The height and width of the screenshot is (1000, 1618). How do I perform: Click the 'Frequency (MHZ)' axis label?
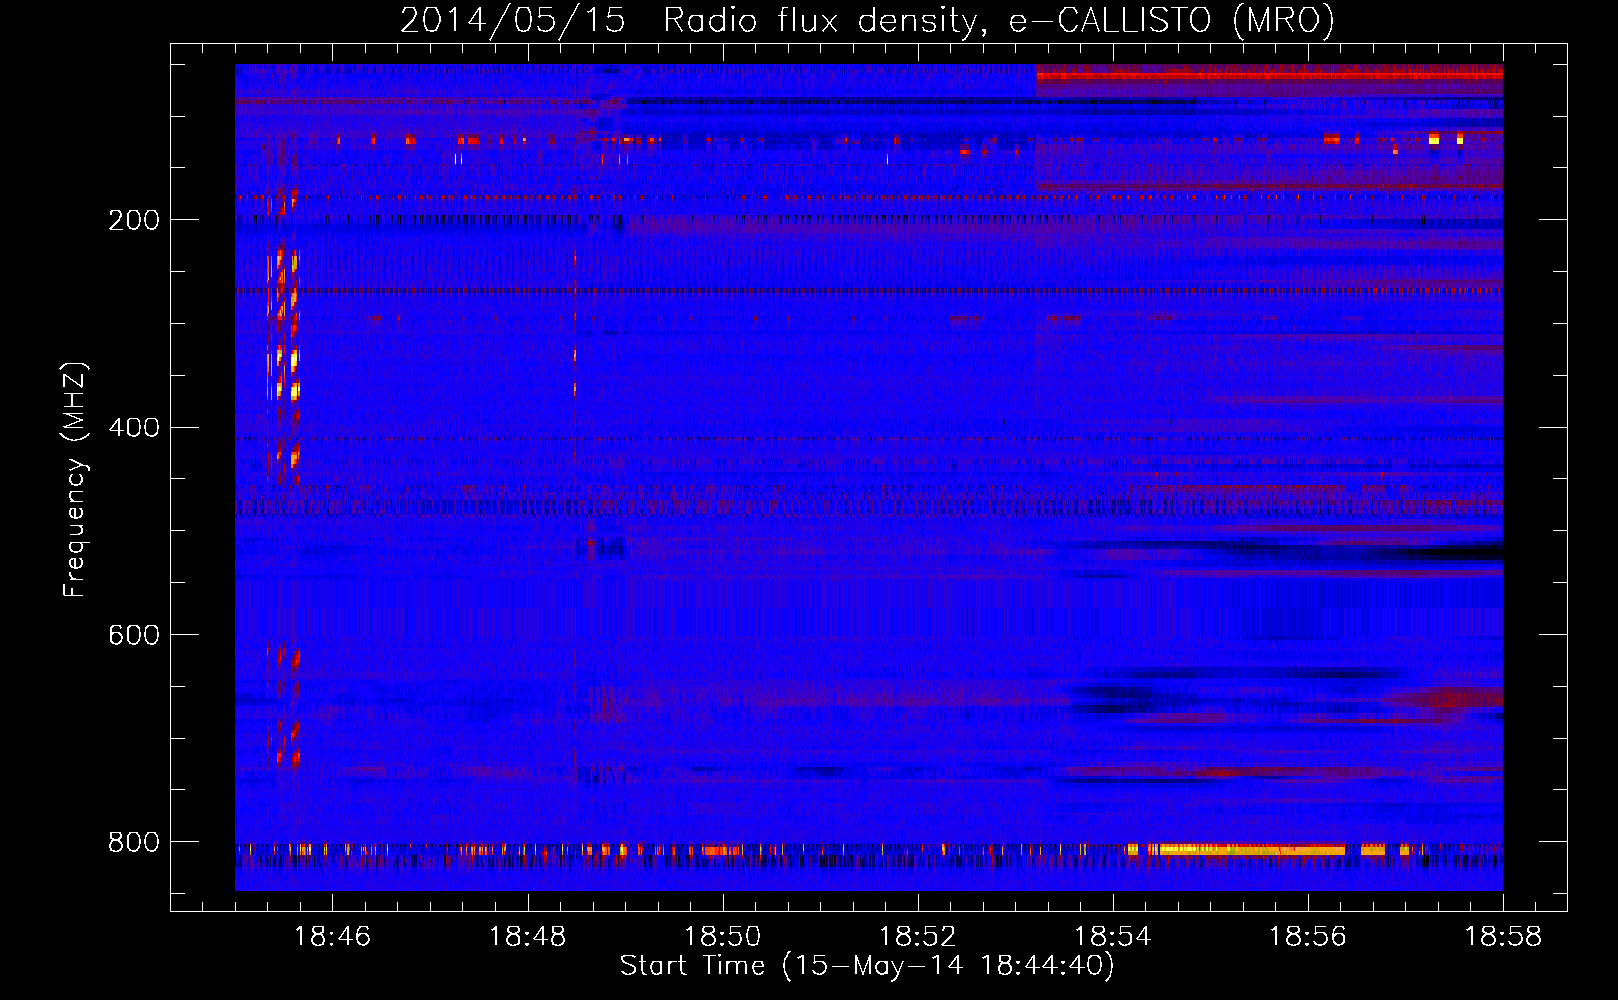[x=75, y=480]
